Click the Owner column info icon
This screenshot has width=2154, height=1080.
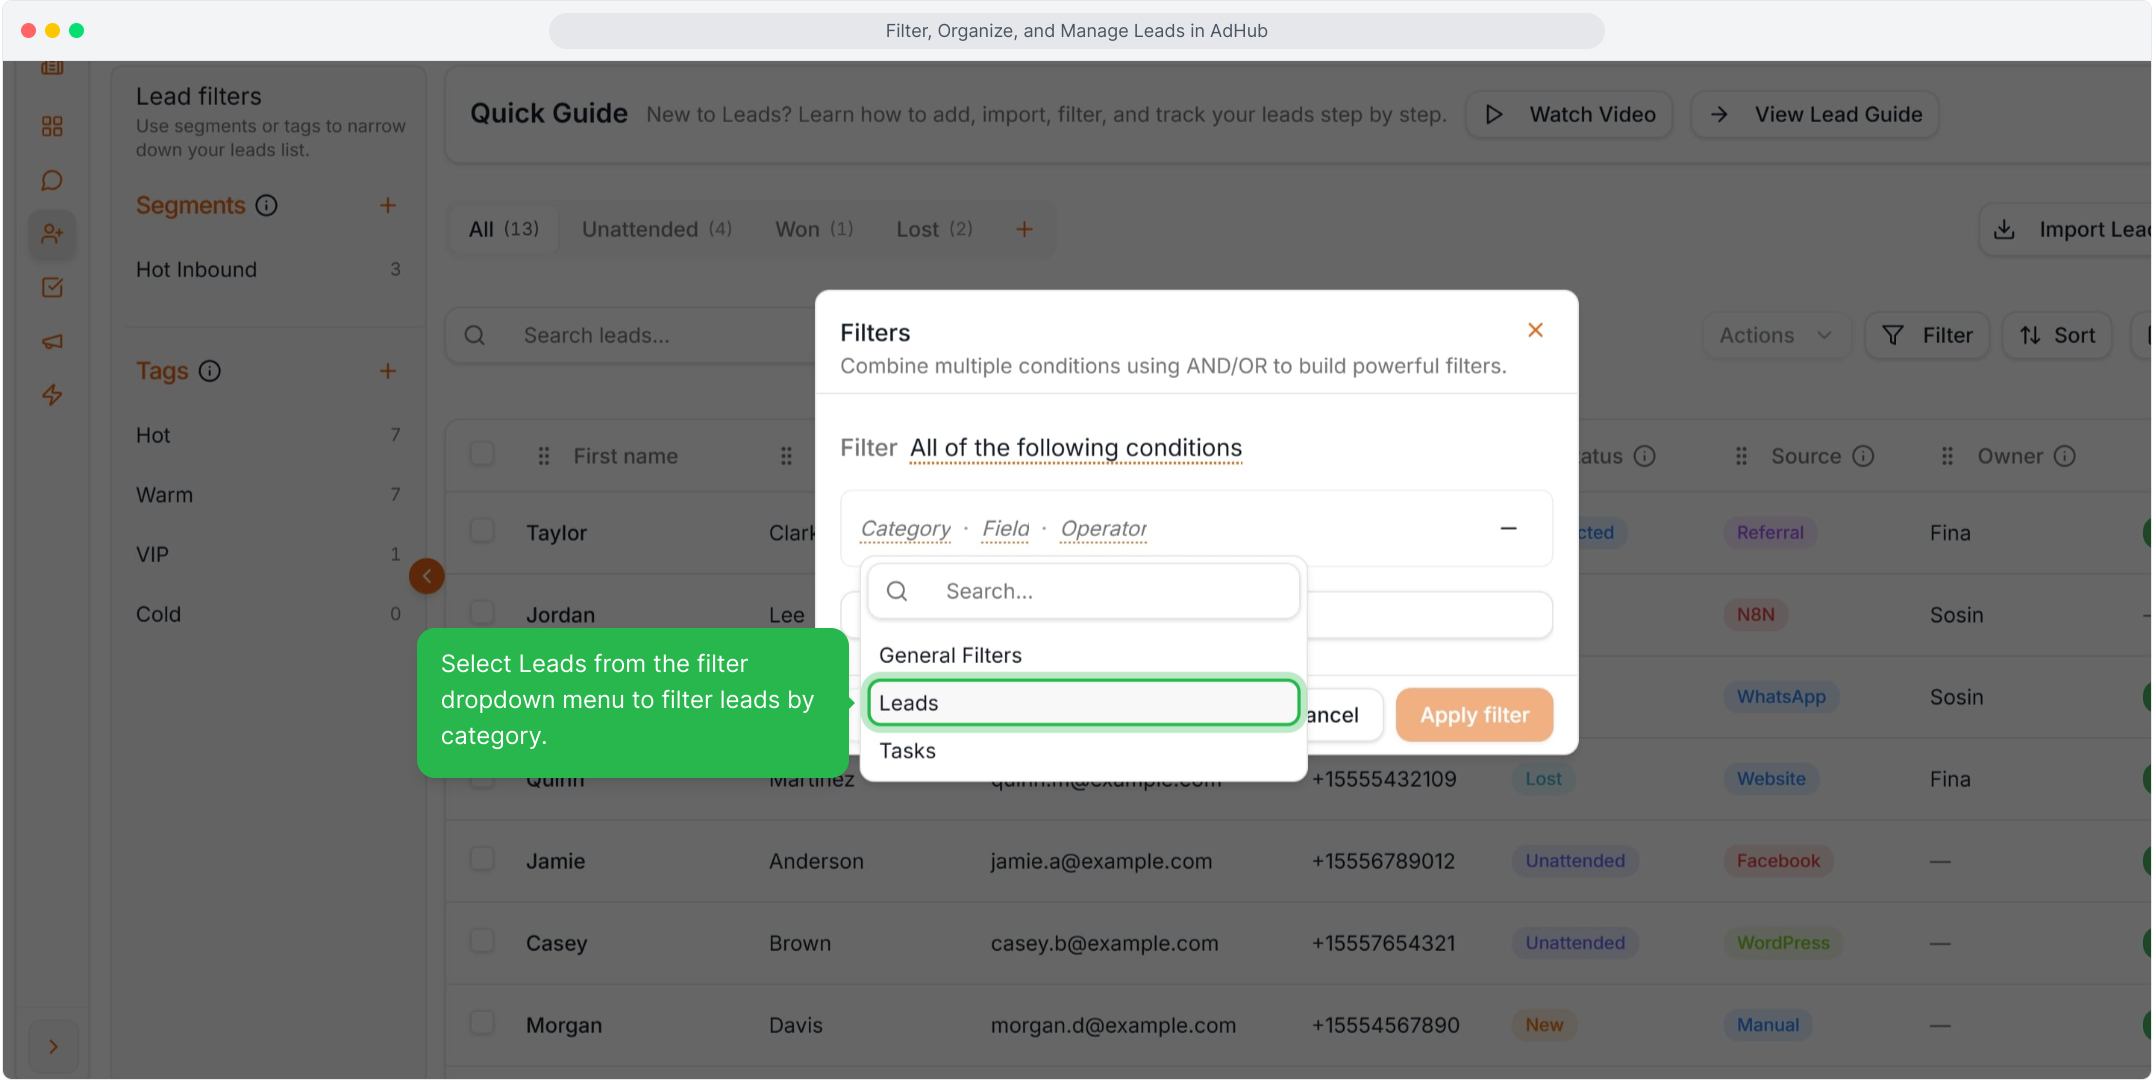click(2065, 456)
